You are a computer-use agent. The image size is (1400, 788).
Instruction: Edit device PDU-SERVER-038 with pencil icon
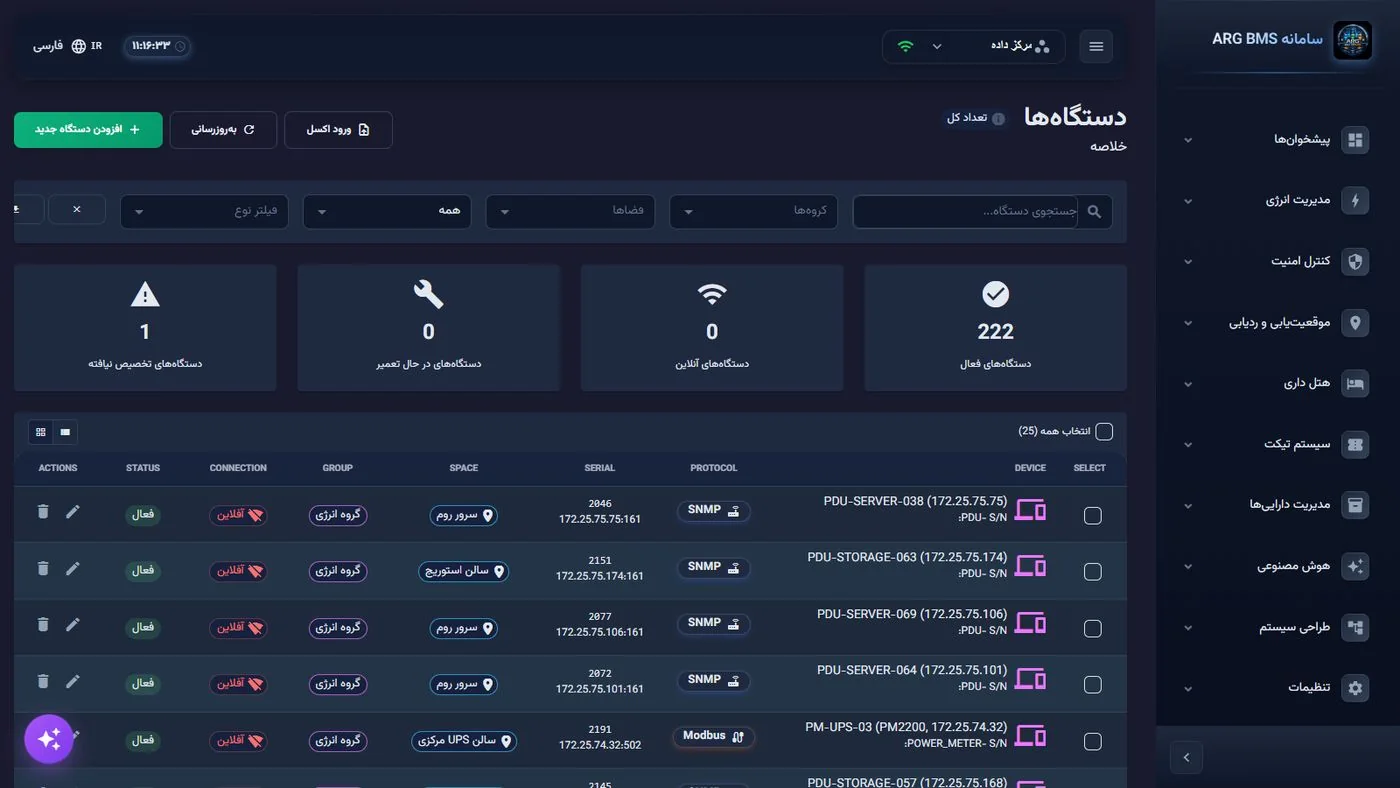[x=72, y=511]
